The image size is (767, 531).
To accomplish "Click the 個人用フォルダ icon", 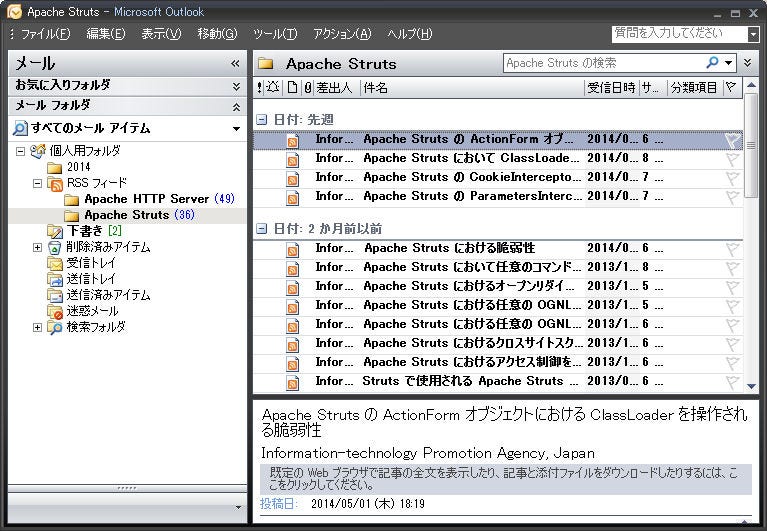I will [x=38, y=151].
